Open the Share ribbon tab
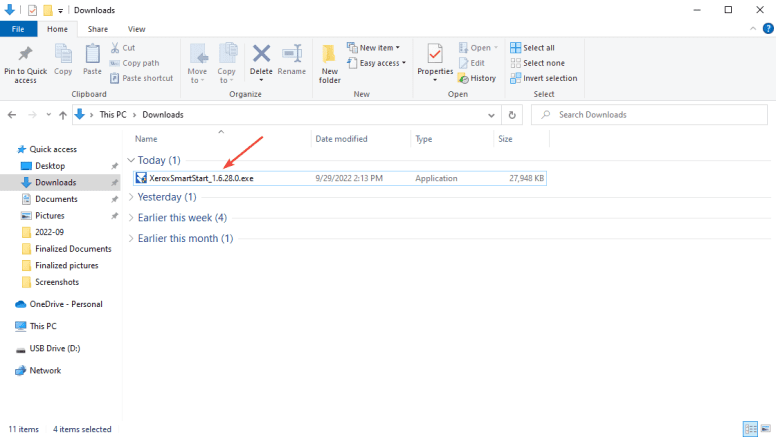This screenshot has height=437, width=776. pos(97,30)
